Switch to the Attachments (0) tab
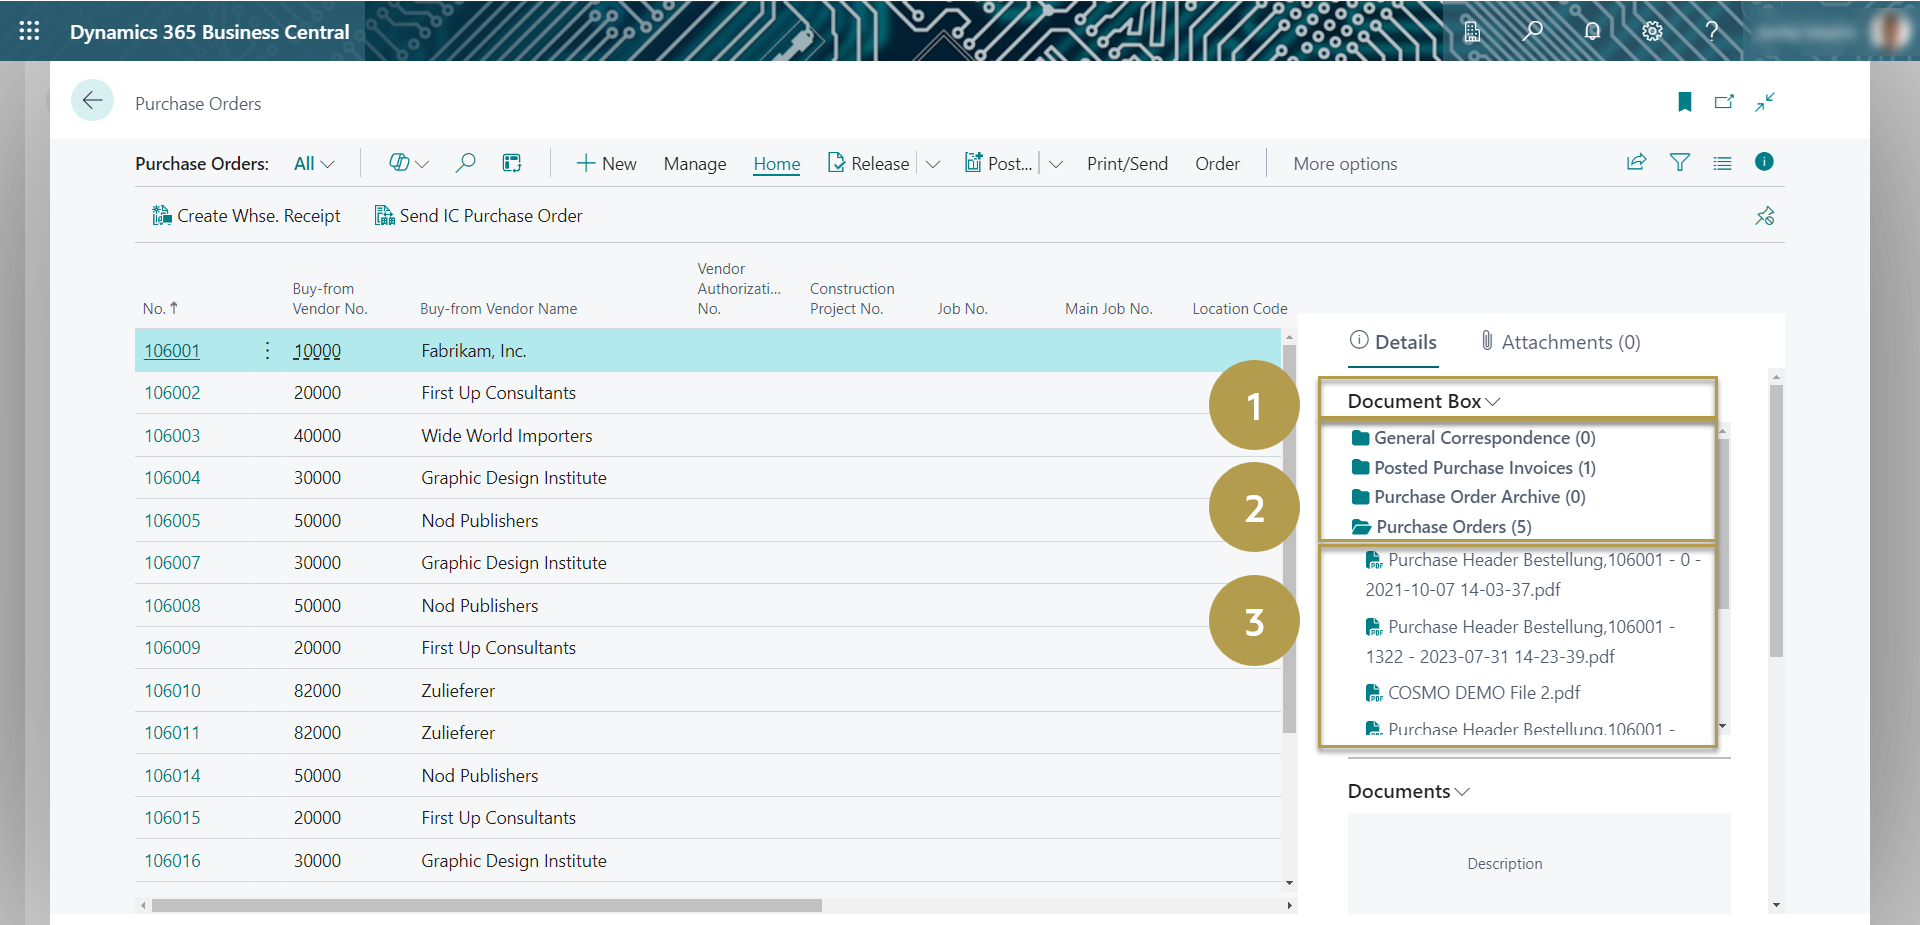This screenshot has width=1920, height=925. tap(1560, 342)
